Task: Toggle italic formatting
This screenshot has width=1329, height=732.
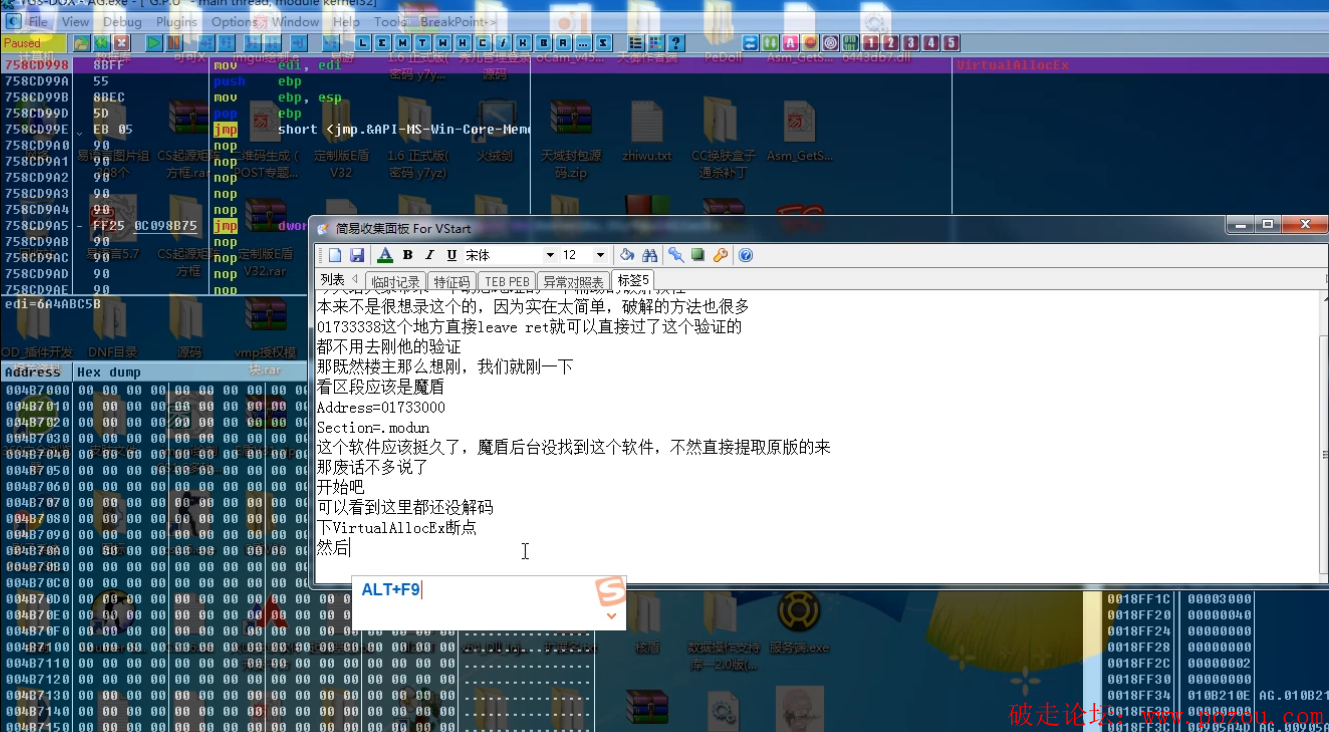Action: tap(429, 255)
